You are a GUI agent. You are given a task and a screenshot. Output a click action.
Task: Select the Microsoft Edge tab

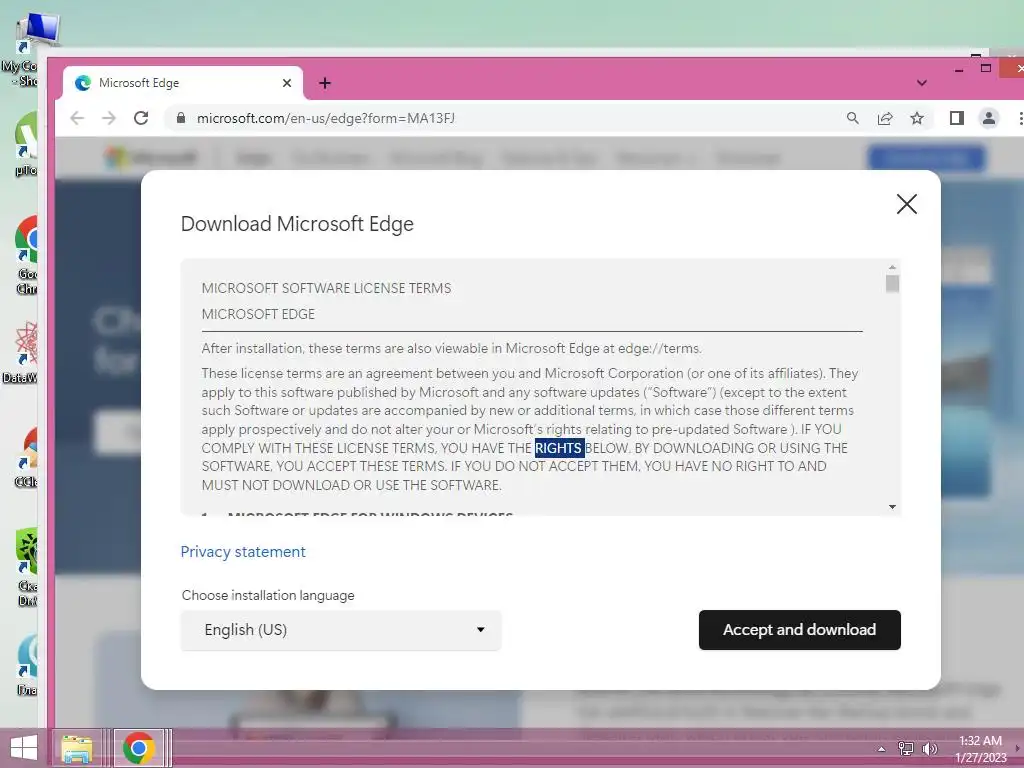coord(183,83)
